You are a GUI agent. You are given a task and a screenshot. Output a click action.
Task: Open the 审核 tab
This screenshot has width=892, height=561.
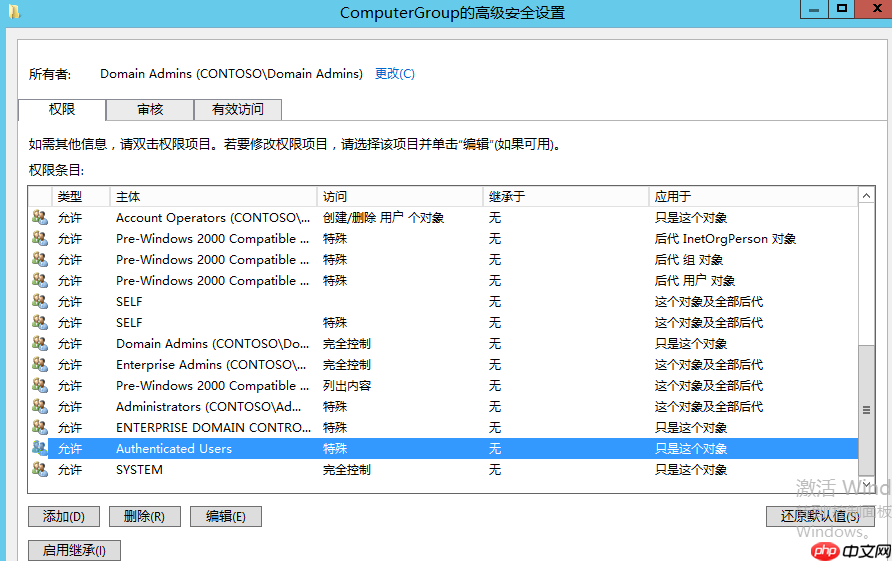click(x=150, y=110)
